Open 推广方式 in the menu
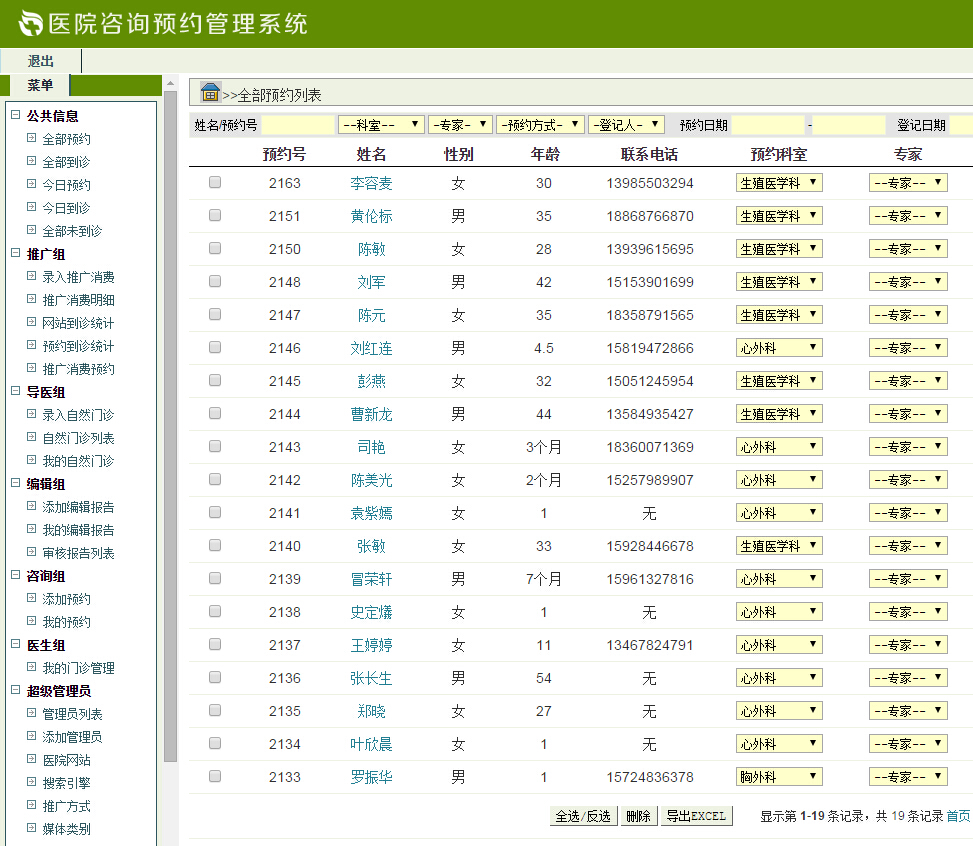This screenshot has width=973, height=846. [66, 806]
